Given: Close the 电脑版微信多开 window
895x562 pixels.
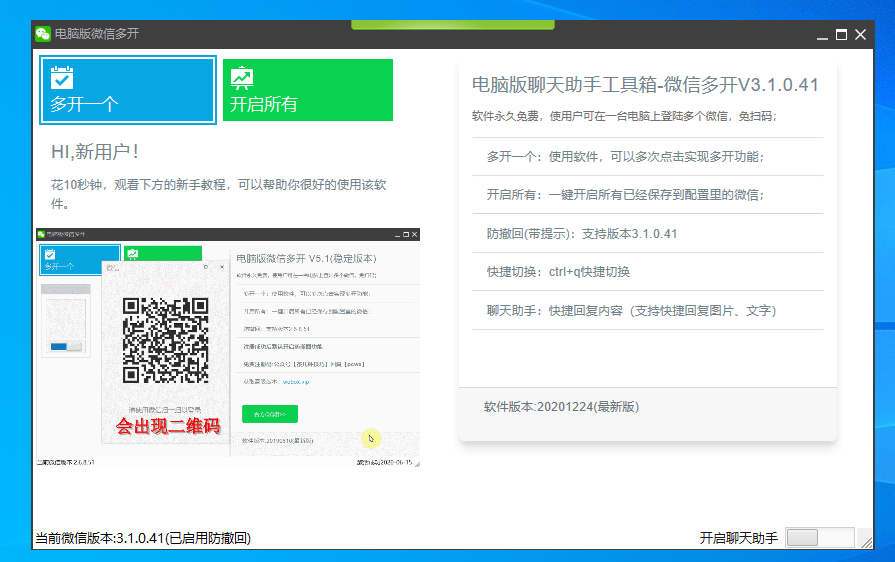Looking at the screenshot, I should tap(860, 35).
